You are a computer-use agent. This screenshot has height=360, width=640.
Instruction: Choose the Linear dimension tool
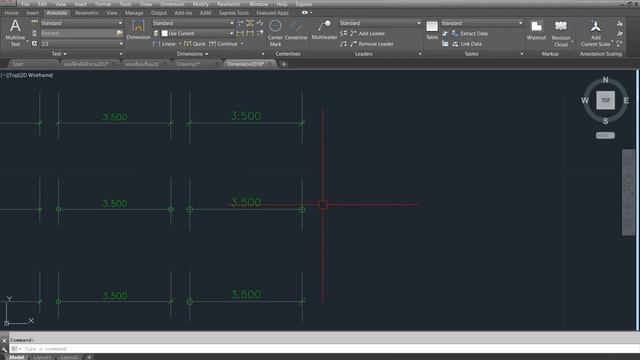[x=165, y=44]
